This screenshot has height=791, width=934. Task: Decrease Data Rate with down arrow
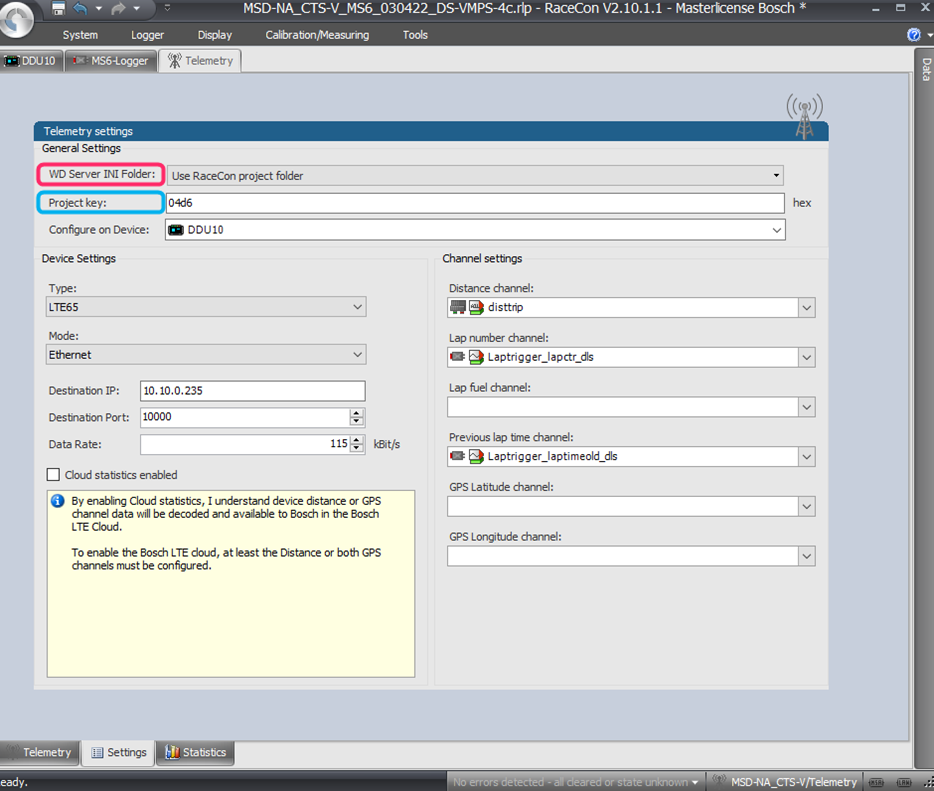click(356, 449)
